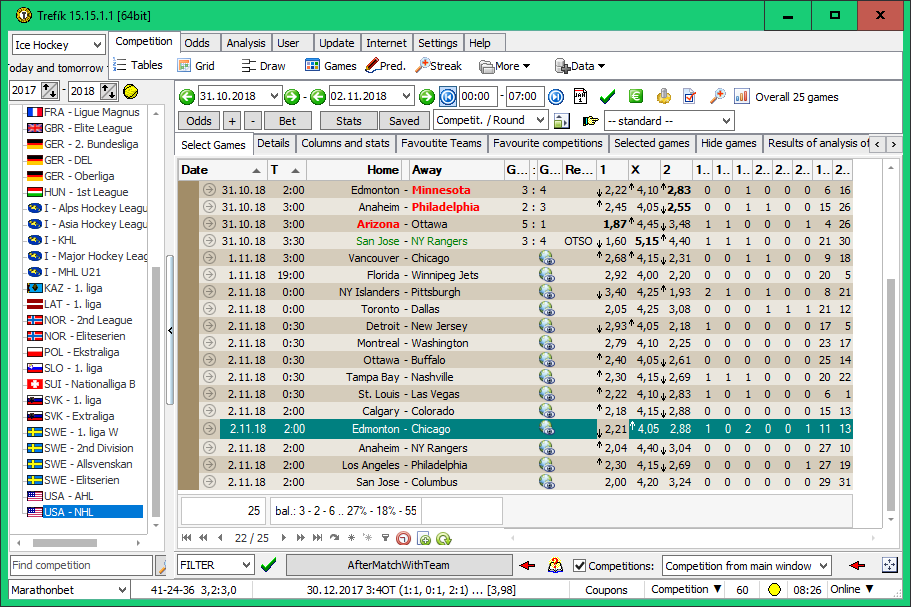Image resolution: width=911 pixels, height=607 pixels.
Task: Open the magnifier search icon on toolbar
Action: [x=717, y=97]
